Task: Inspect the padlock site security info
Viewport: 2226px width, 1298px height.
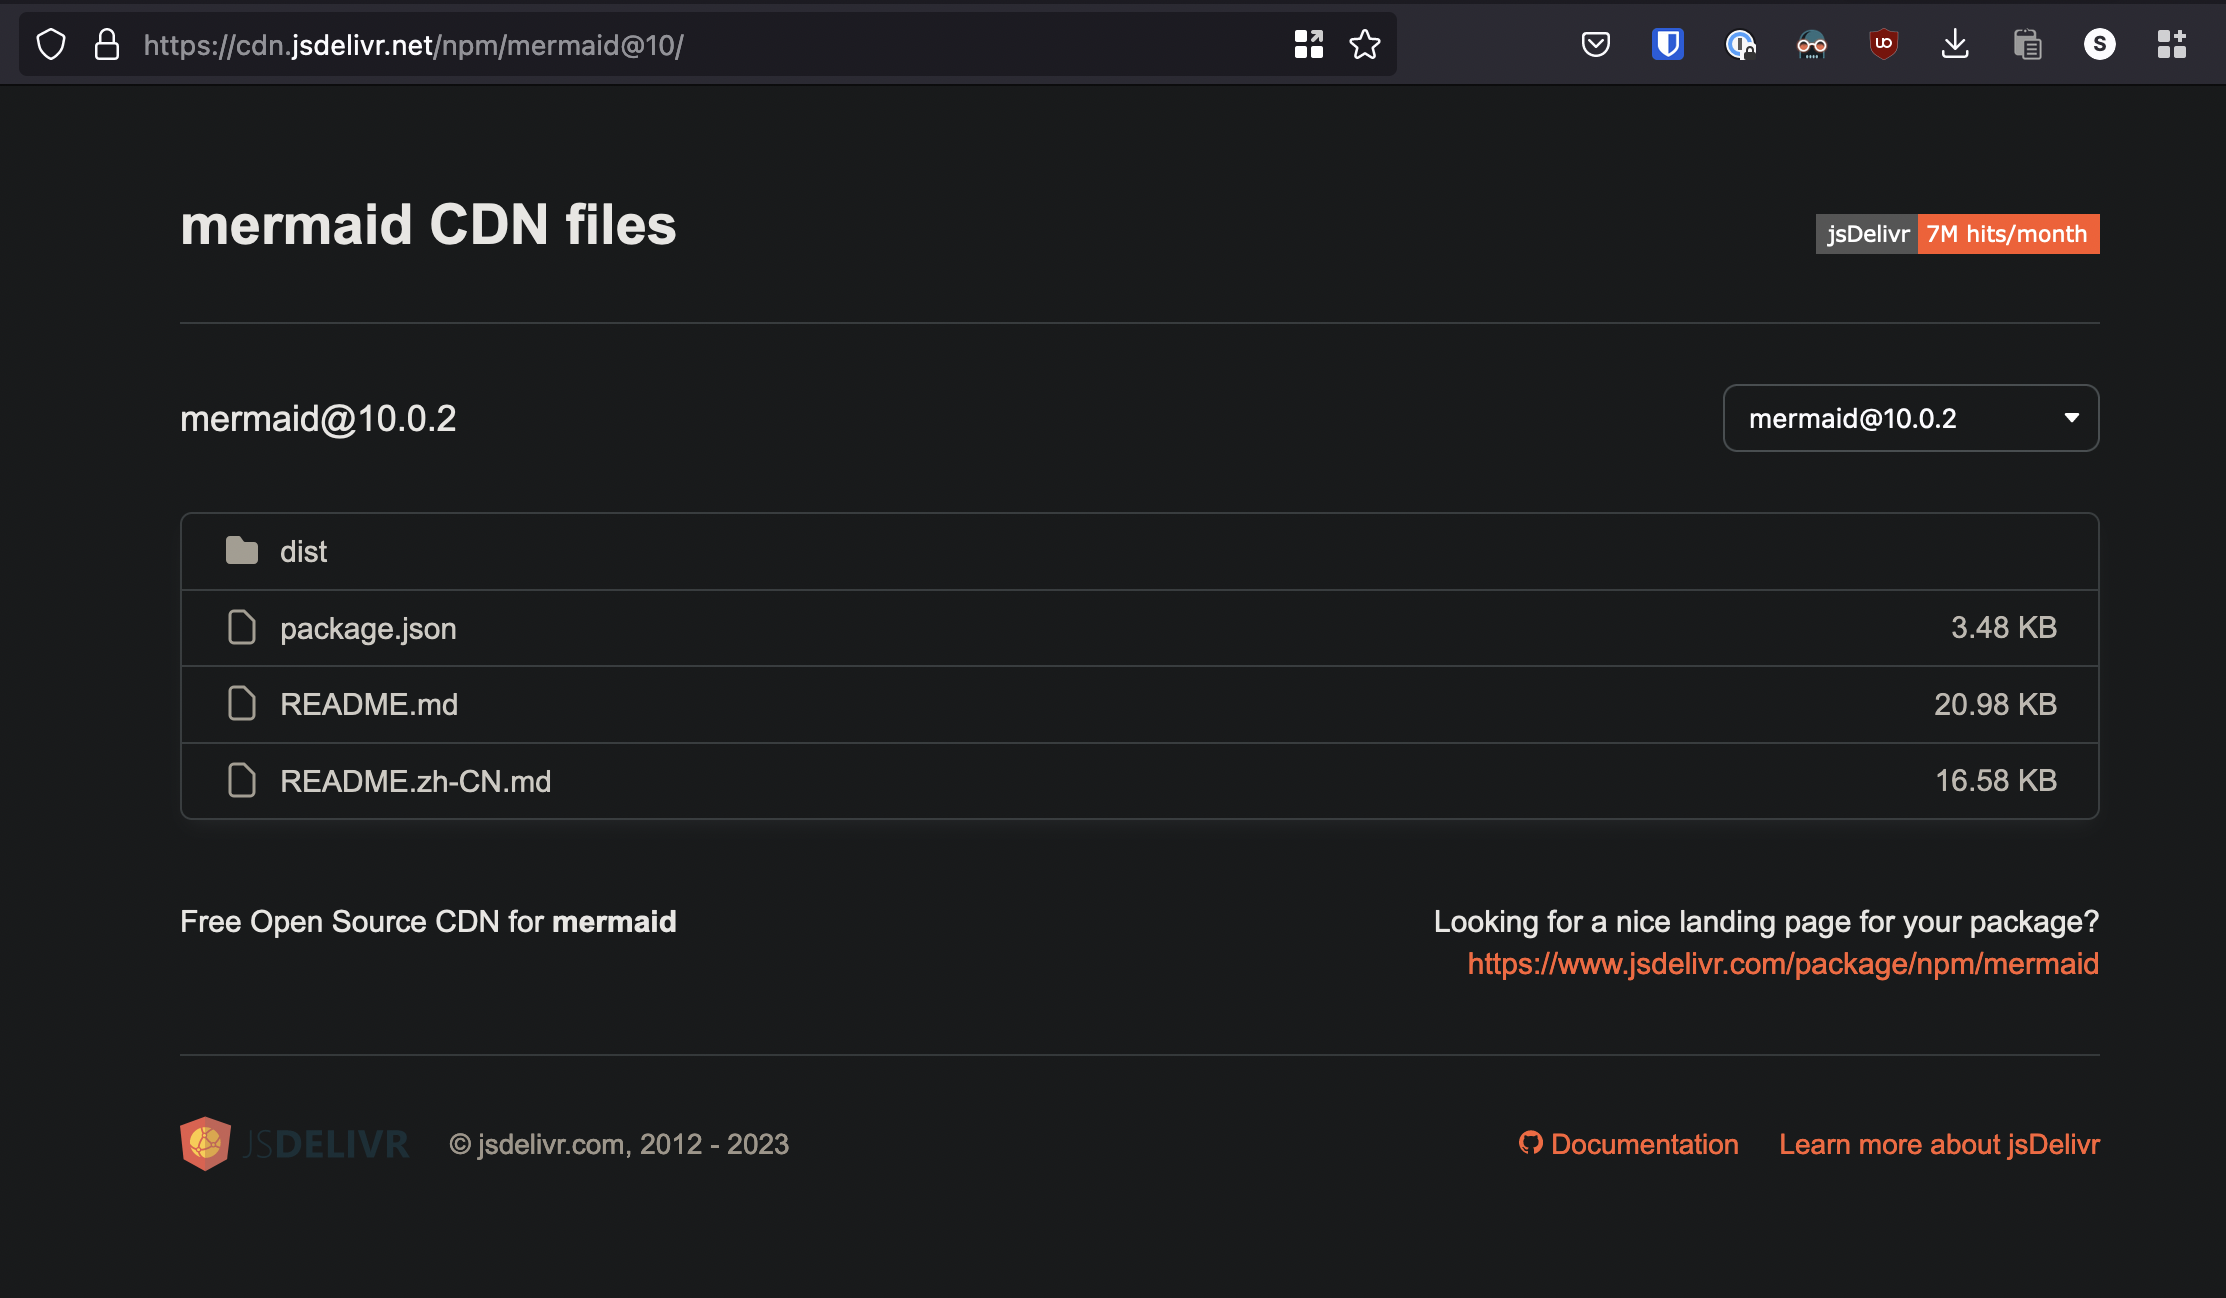Action: [106, 44]
